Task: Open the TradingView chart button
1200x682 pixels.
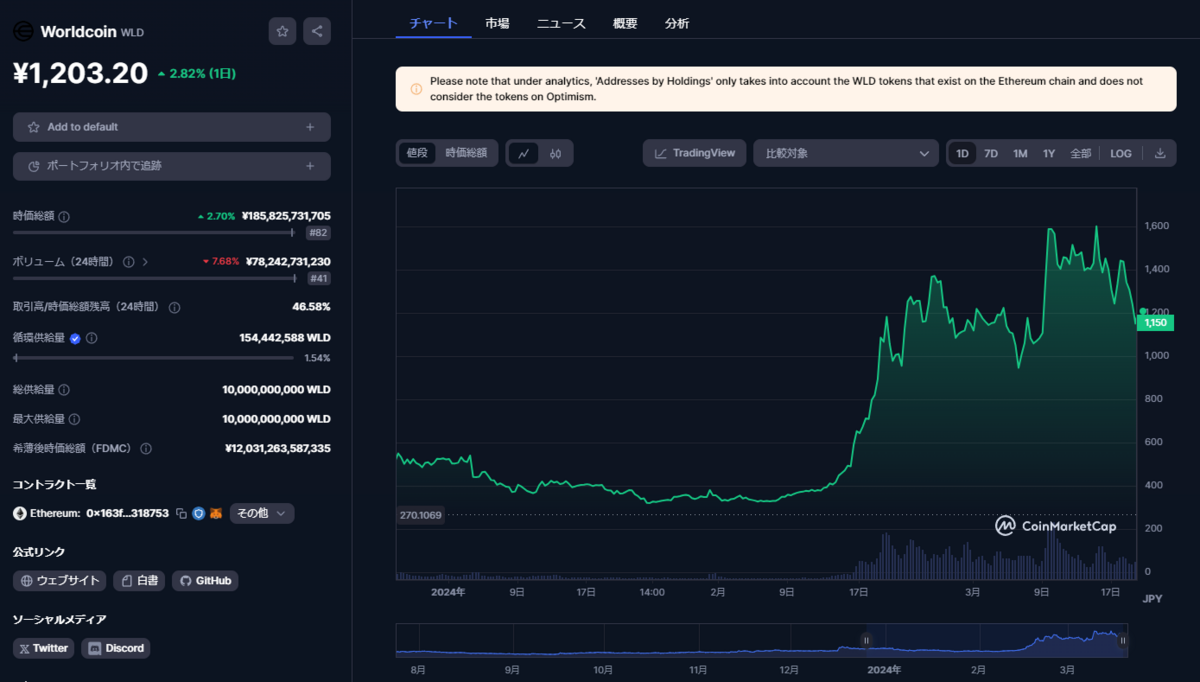Action: [694, 153]
